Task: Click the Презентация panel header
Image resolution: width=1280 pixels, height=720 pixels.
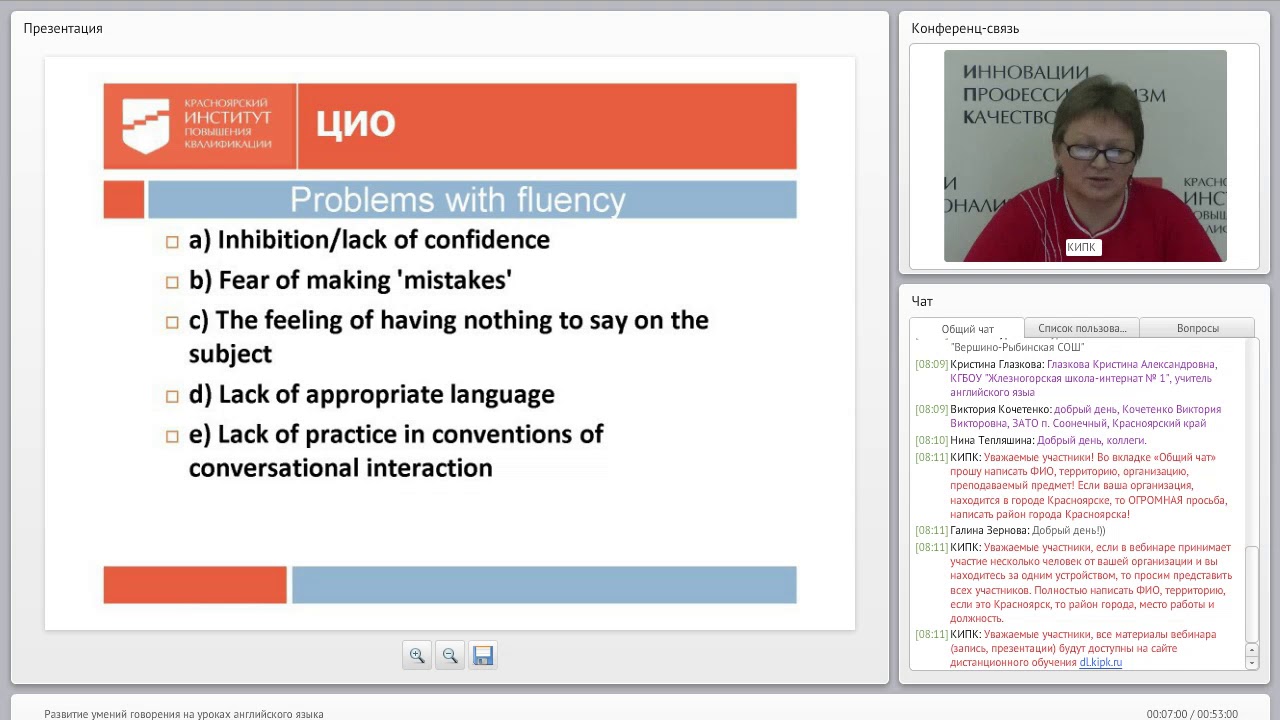Action: pyautogui.click(x=63, y=28)
